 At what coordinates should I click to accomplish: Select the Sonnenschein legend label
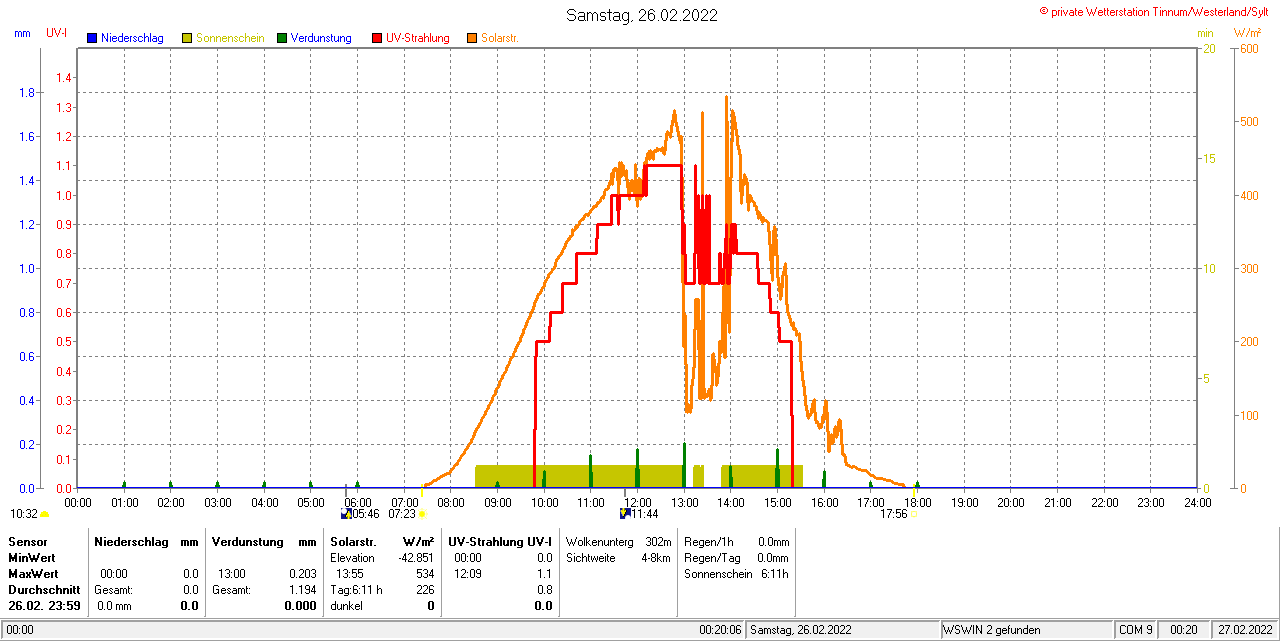pos(230,38)
